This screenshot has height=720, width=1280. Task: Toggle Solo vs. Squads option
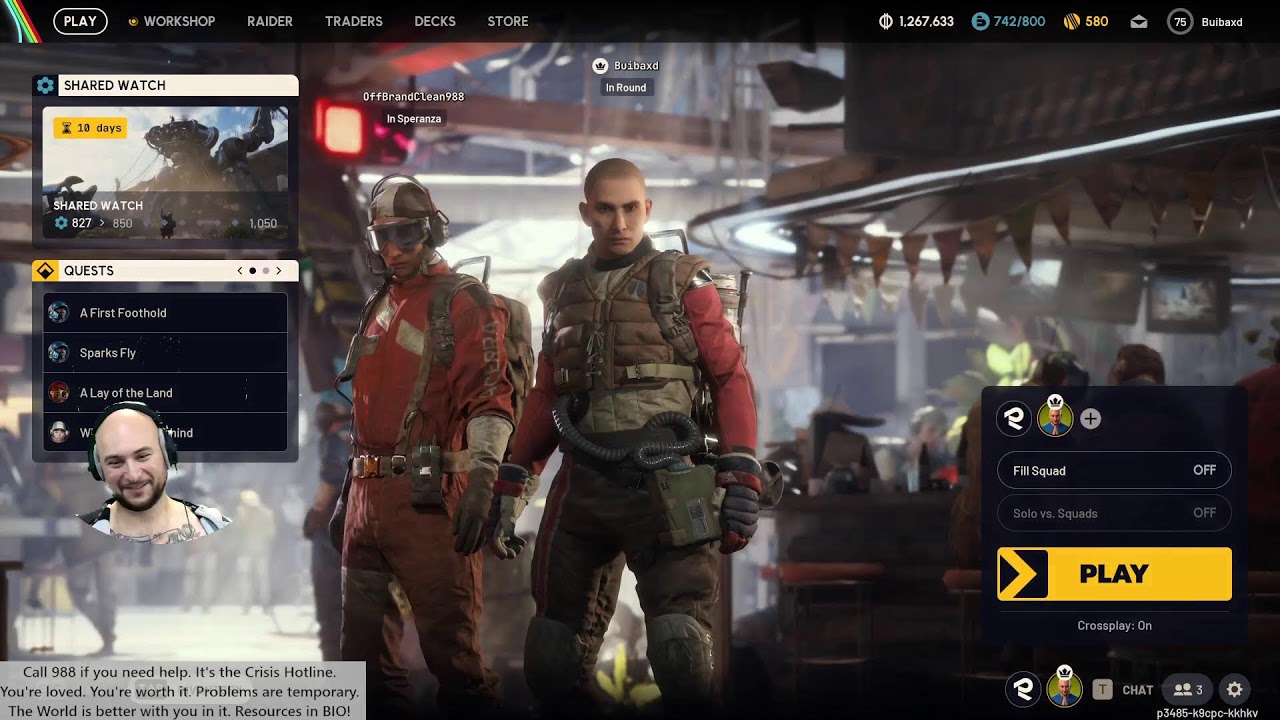click(x=1114, y=513)
